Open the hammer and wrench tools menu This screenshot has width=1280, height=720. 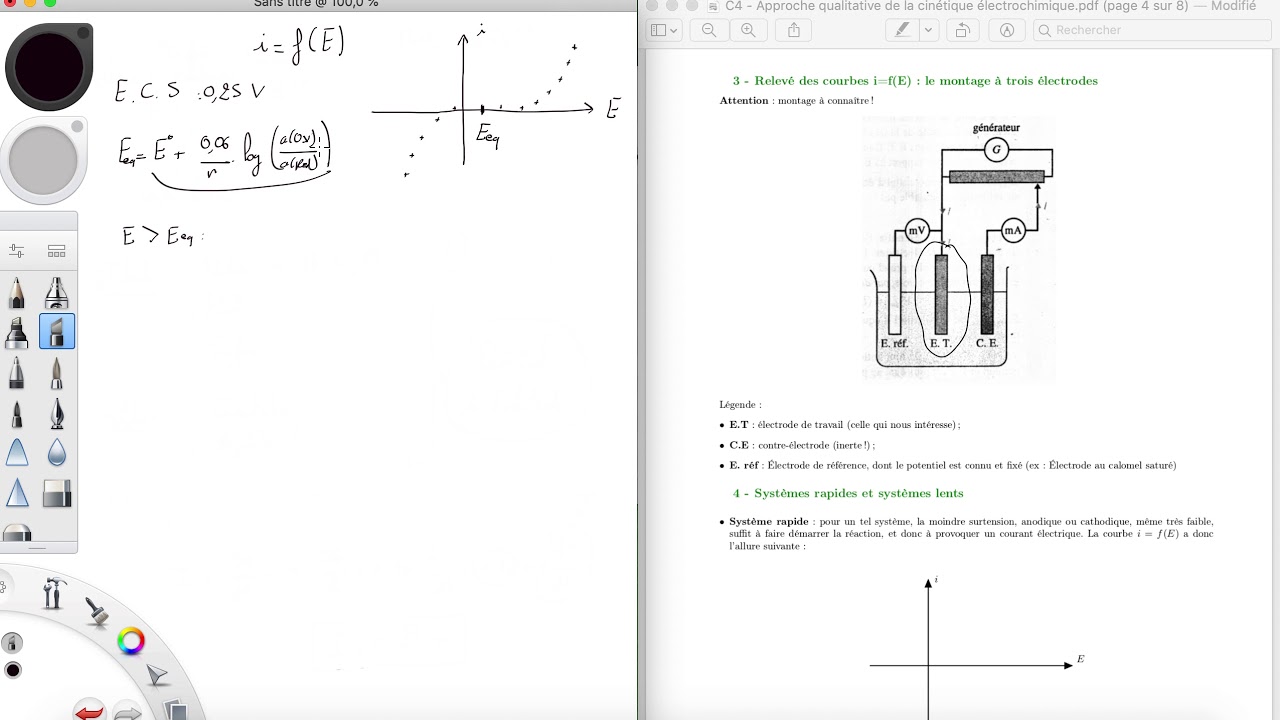coord(53,593)
